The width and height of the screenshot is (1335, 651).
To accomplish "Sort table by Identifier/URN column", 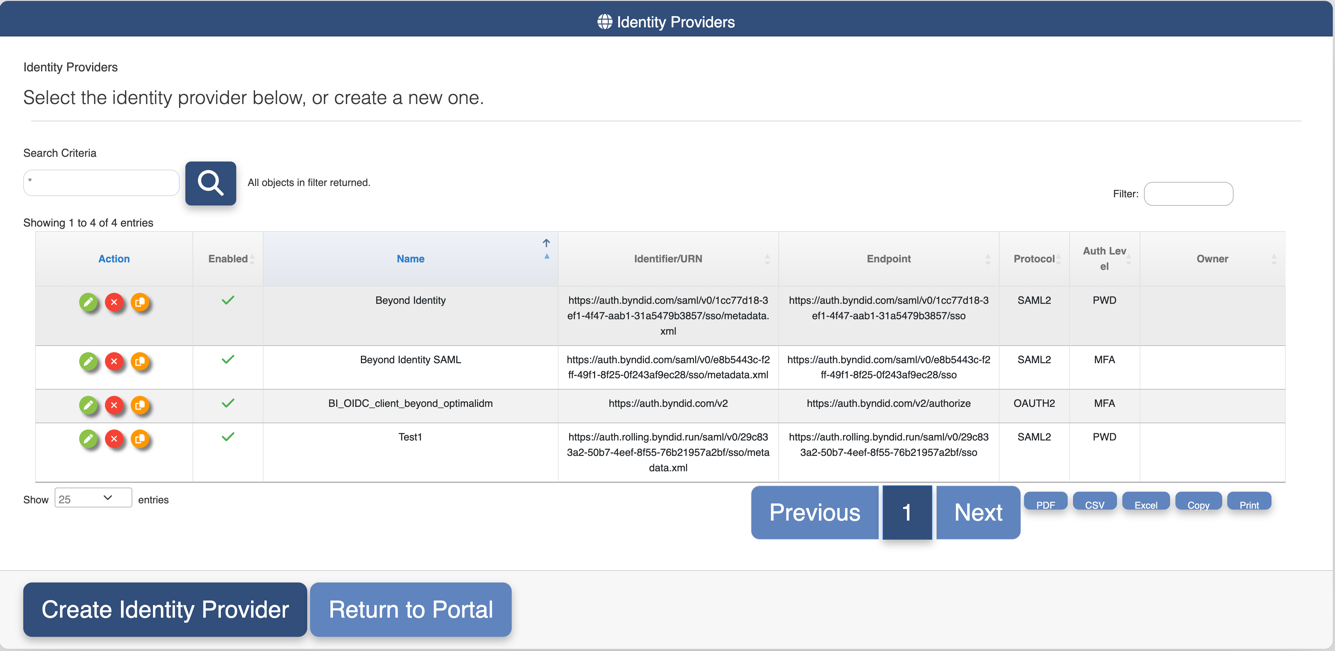I will (x=668, y=259).
